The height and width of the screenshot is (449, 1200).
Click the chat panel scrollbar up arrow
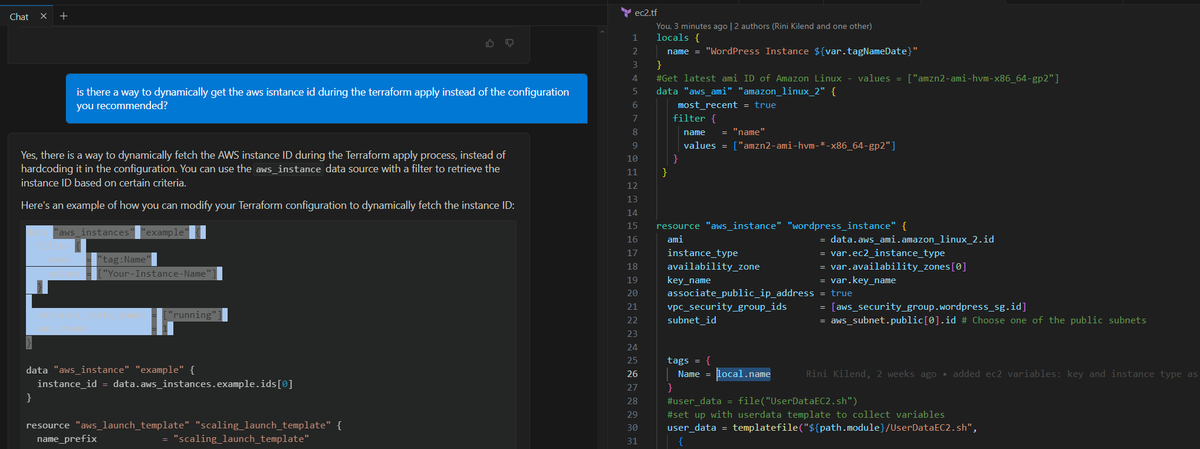point(604,33)
